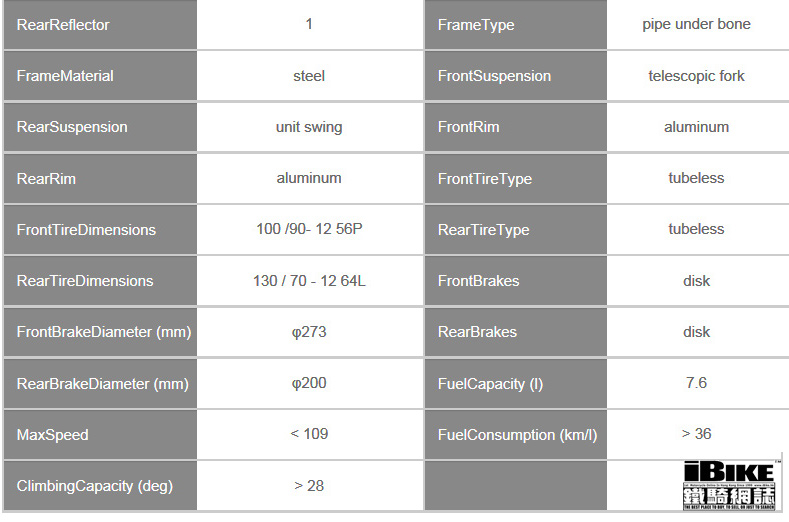This screenshot has width=789, height=522.
Task: Click the FrontTireDimensions label
Action: (86, 230)
